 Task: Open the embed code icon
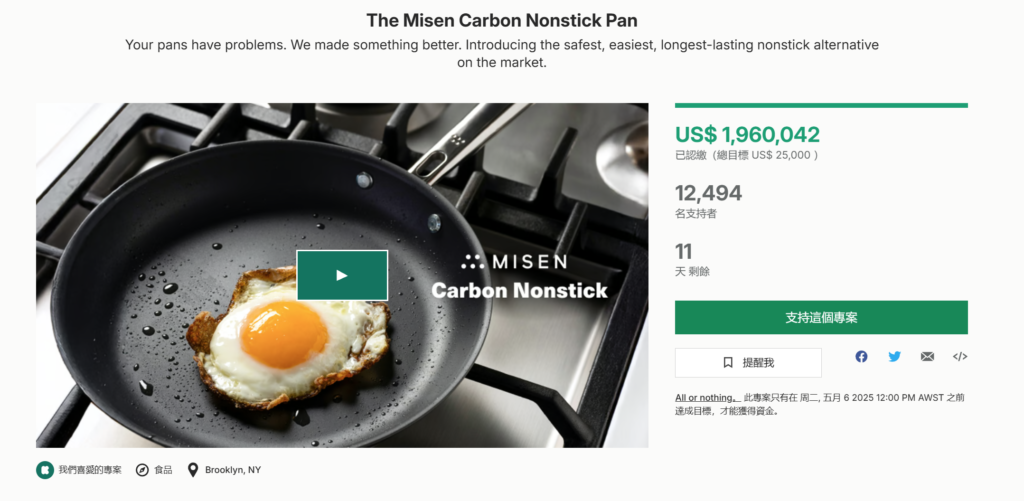pyautogui.click(x=960, y=357)
